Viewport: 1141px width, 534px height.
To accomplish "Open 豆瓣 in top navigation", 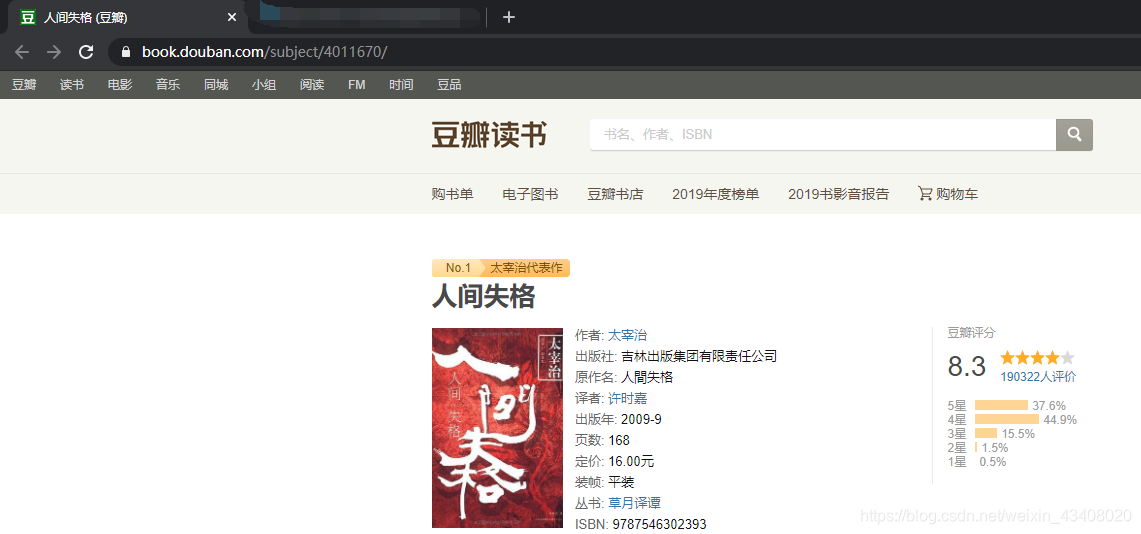I will pos(24,84).
